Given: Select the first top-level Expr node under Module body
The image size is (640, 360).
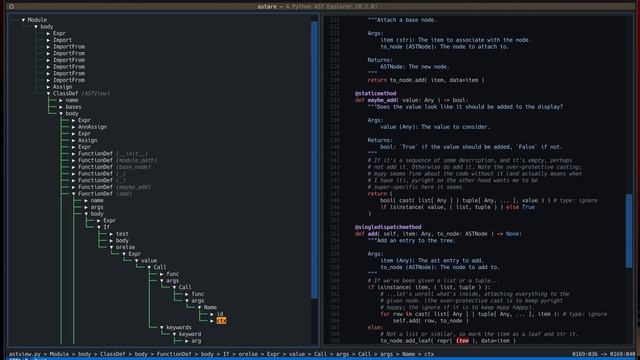Looking at the screenshot, I should tap(59, 33).
